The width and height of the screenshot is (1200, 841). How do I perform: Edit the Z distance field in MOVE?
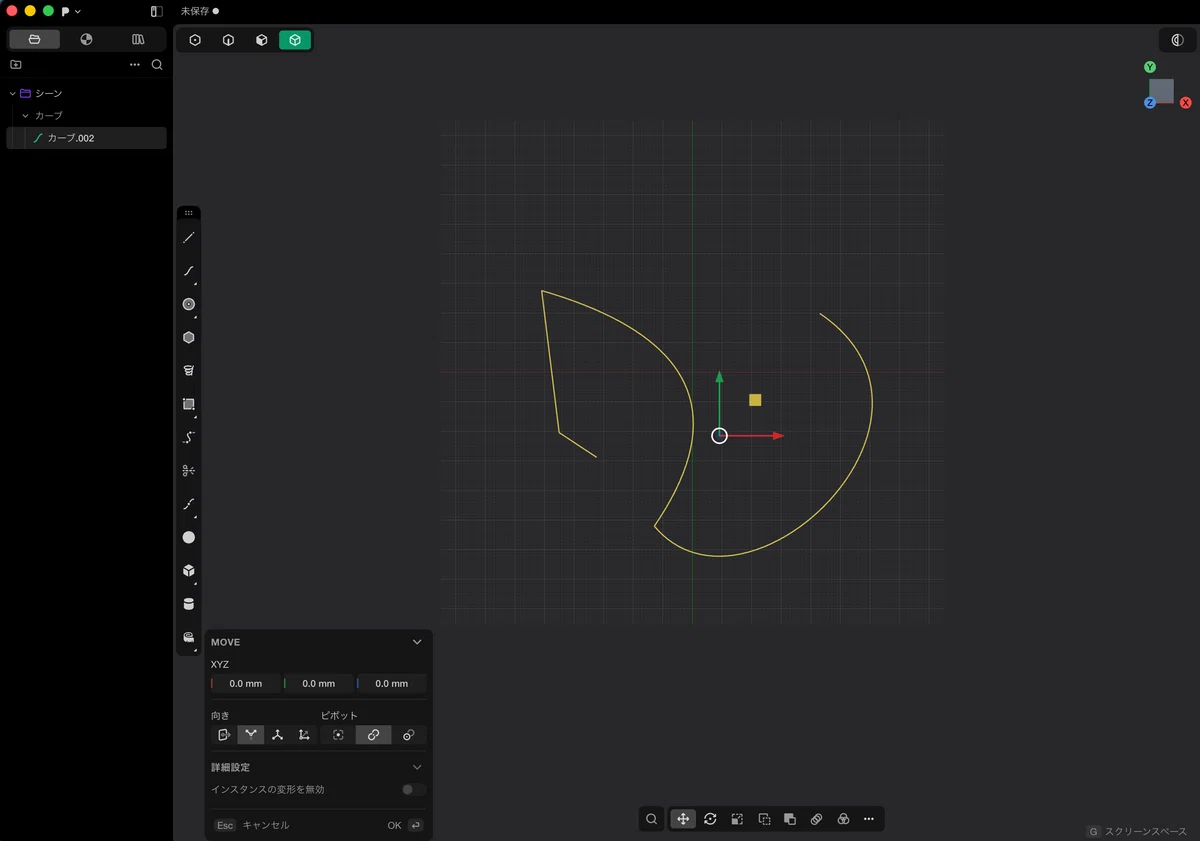[391, 684]
